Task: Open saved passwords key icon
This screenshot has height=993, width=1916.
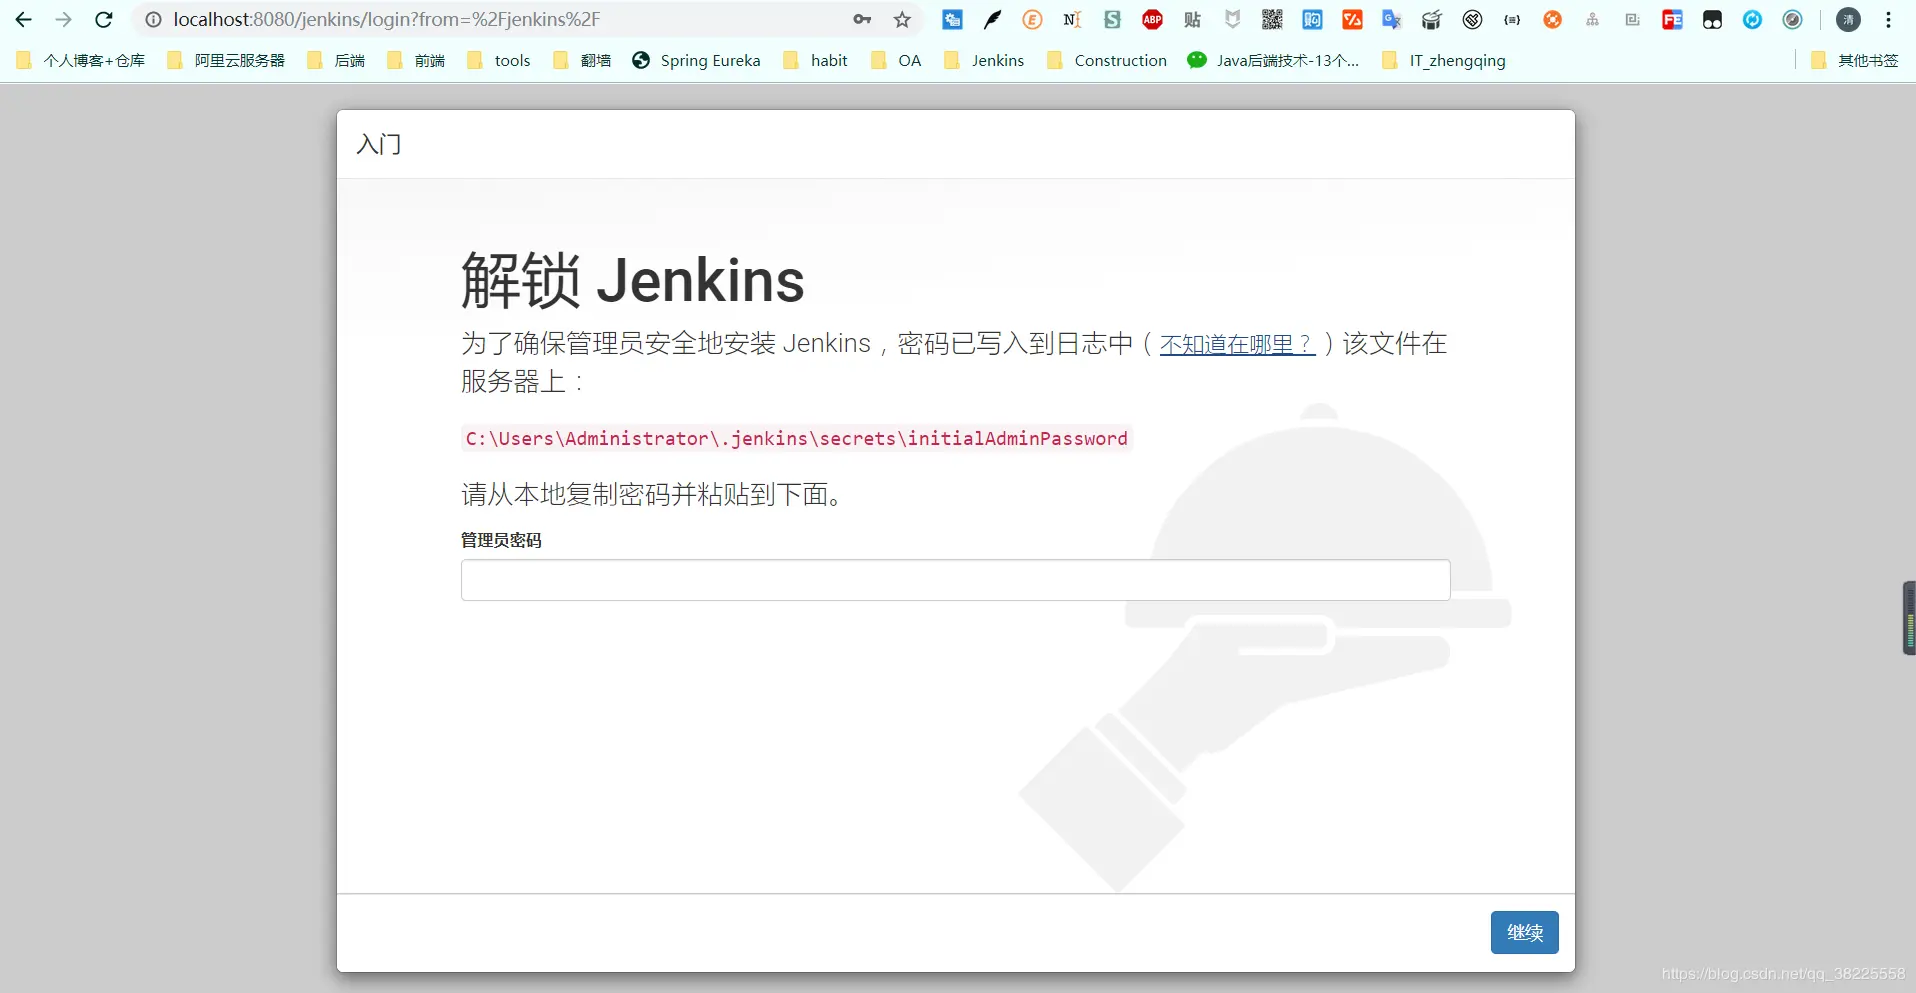Action: pyautogui.click(x=862, y=20)
